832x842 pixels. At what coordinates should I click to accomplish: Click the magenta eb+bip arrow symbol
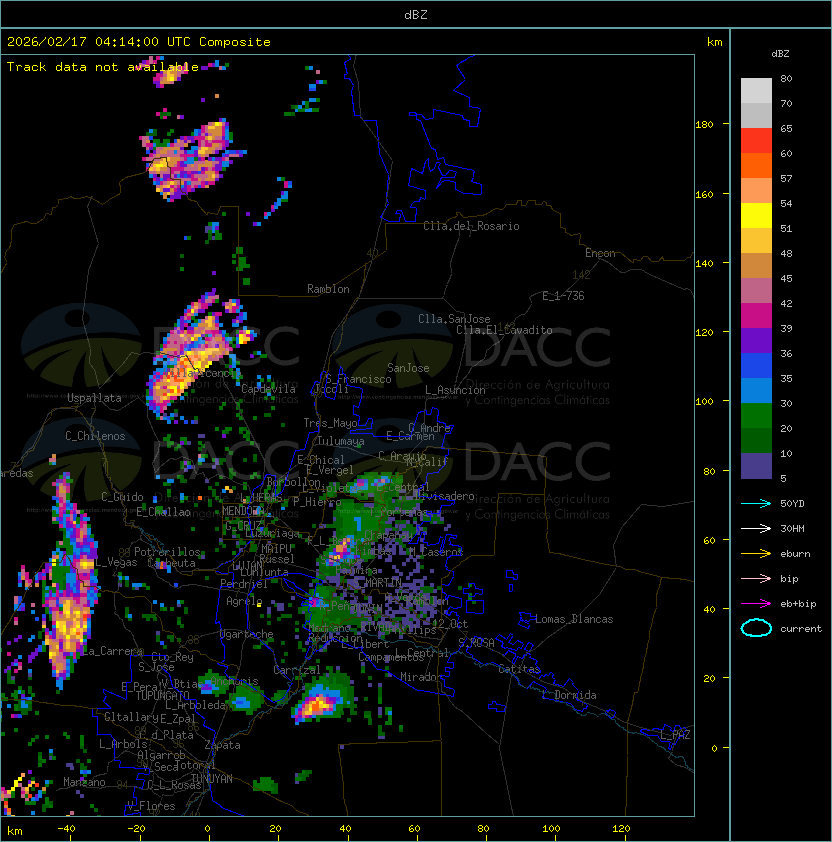756,604
